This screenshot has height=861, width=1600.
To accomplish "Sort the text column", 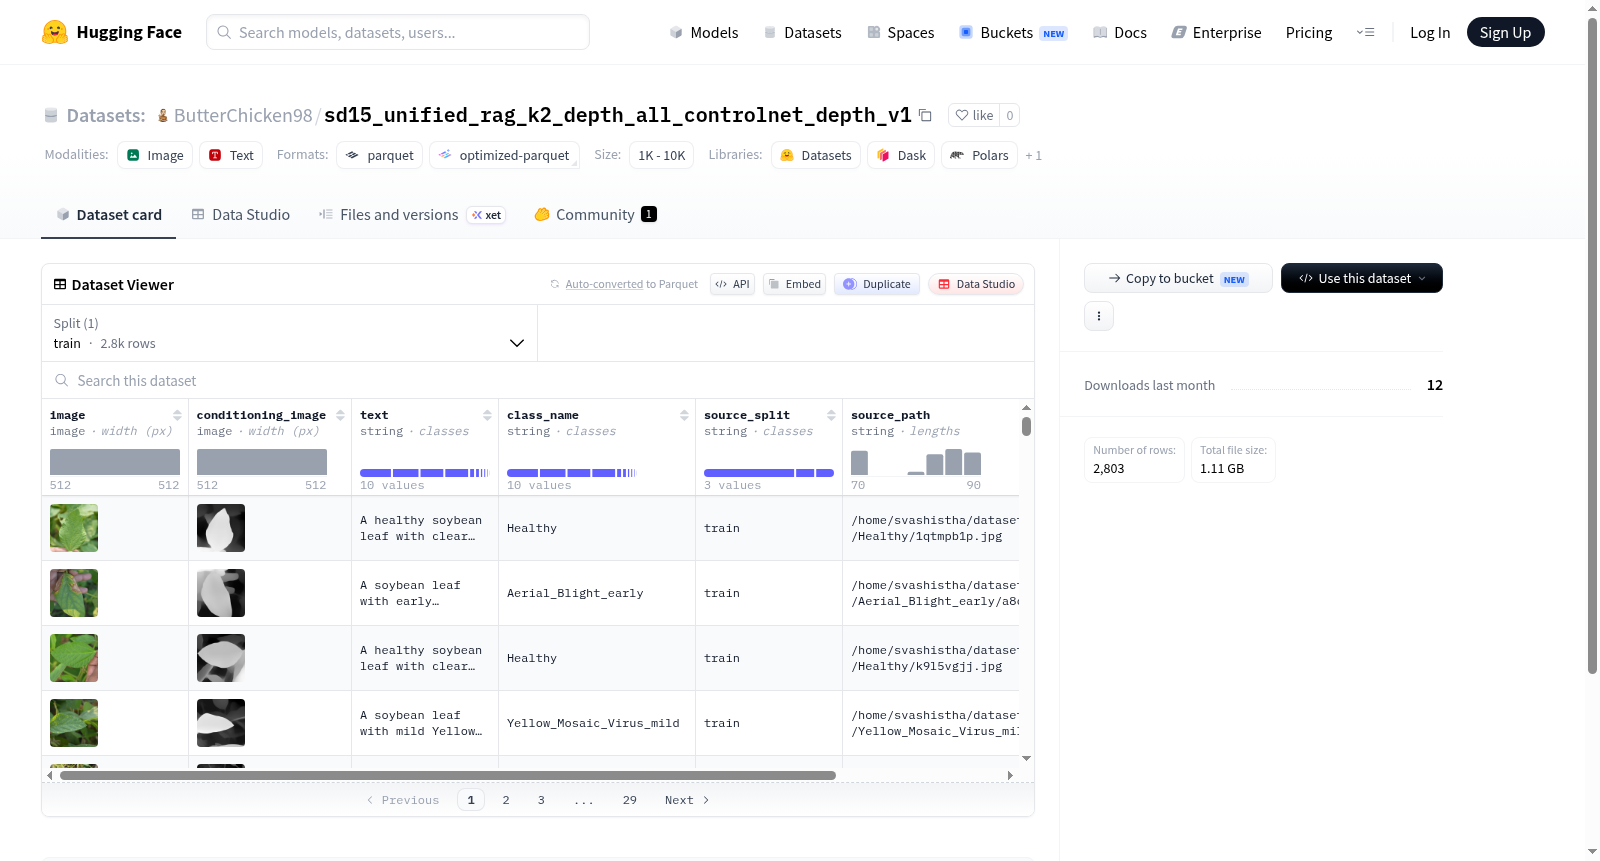I will pyautogui.click(x=487, y=415).
